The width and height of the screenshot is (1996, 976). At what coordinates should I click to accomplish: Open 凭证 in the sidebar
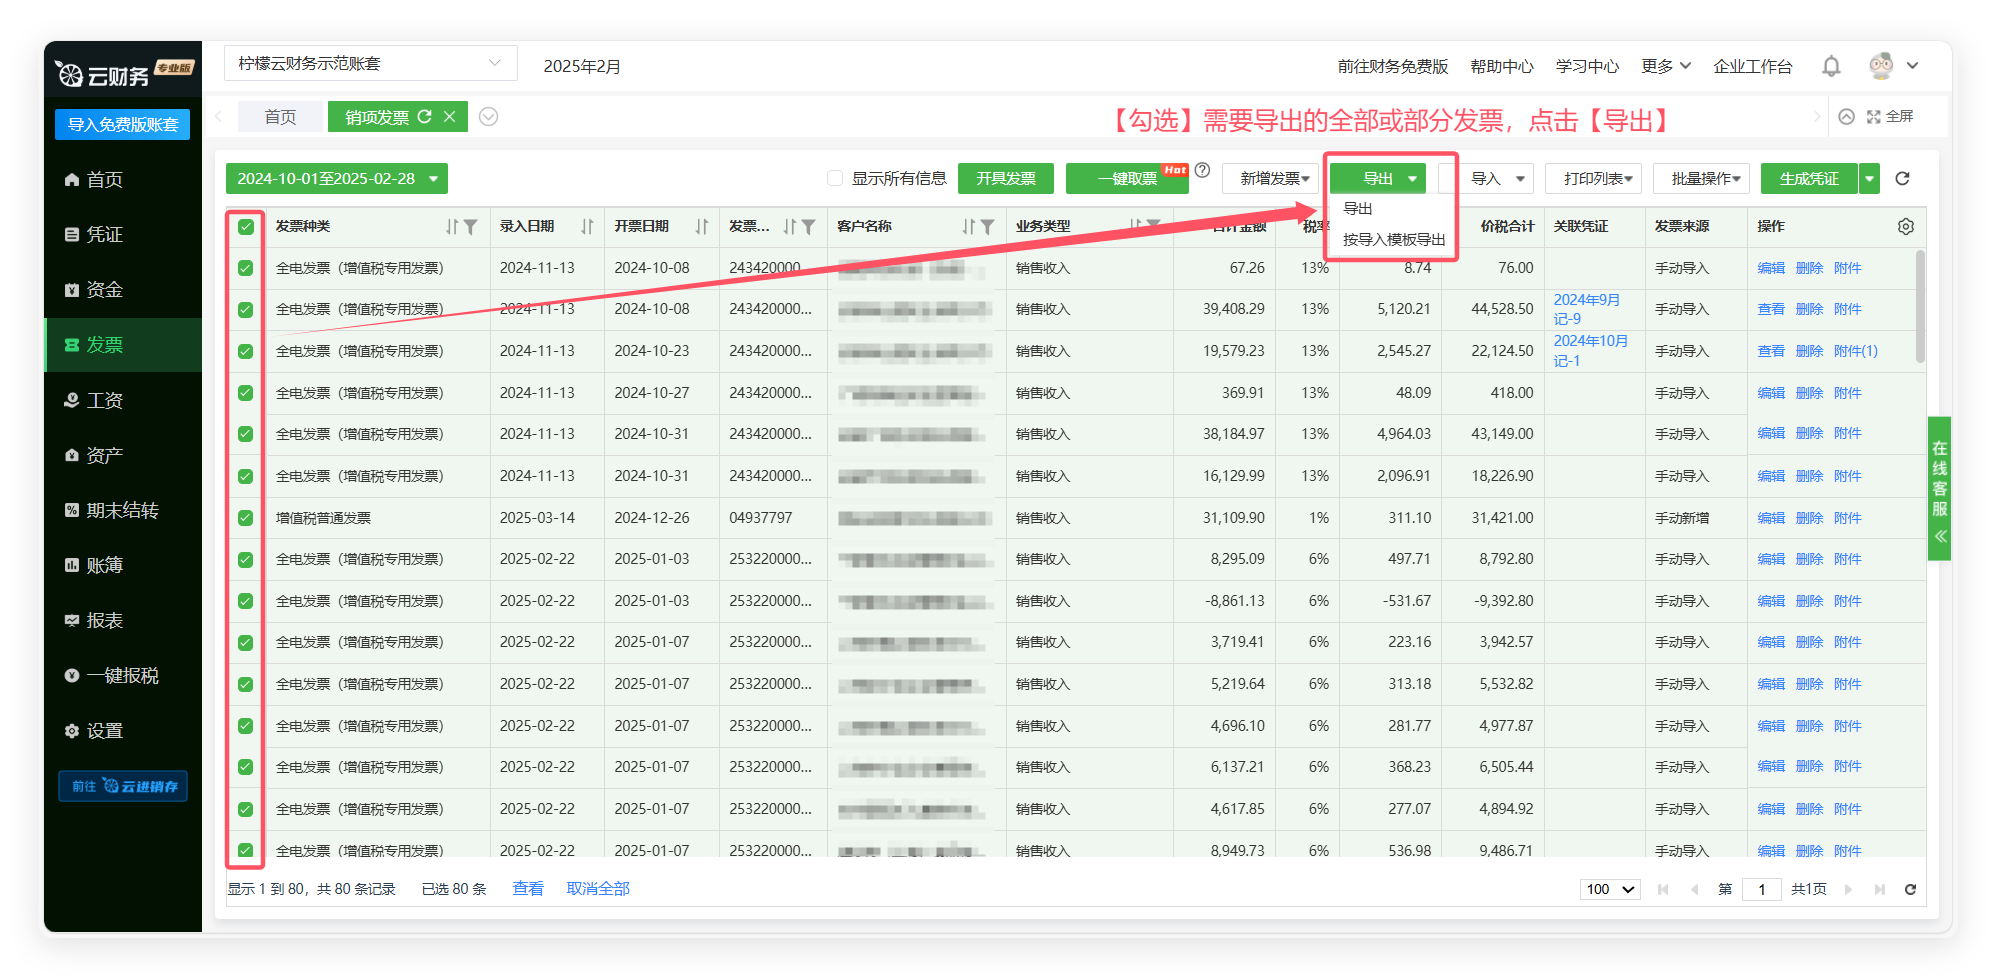[104, 234]
